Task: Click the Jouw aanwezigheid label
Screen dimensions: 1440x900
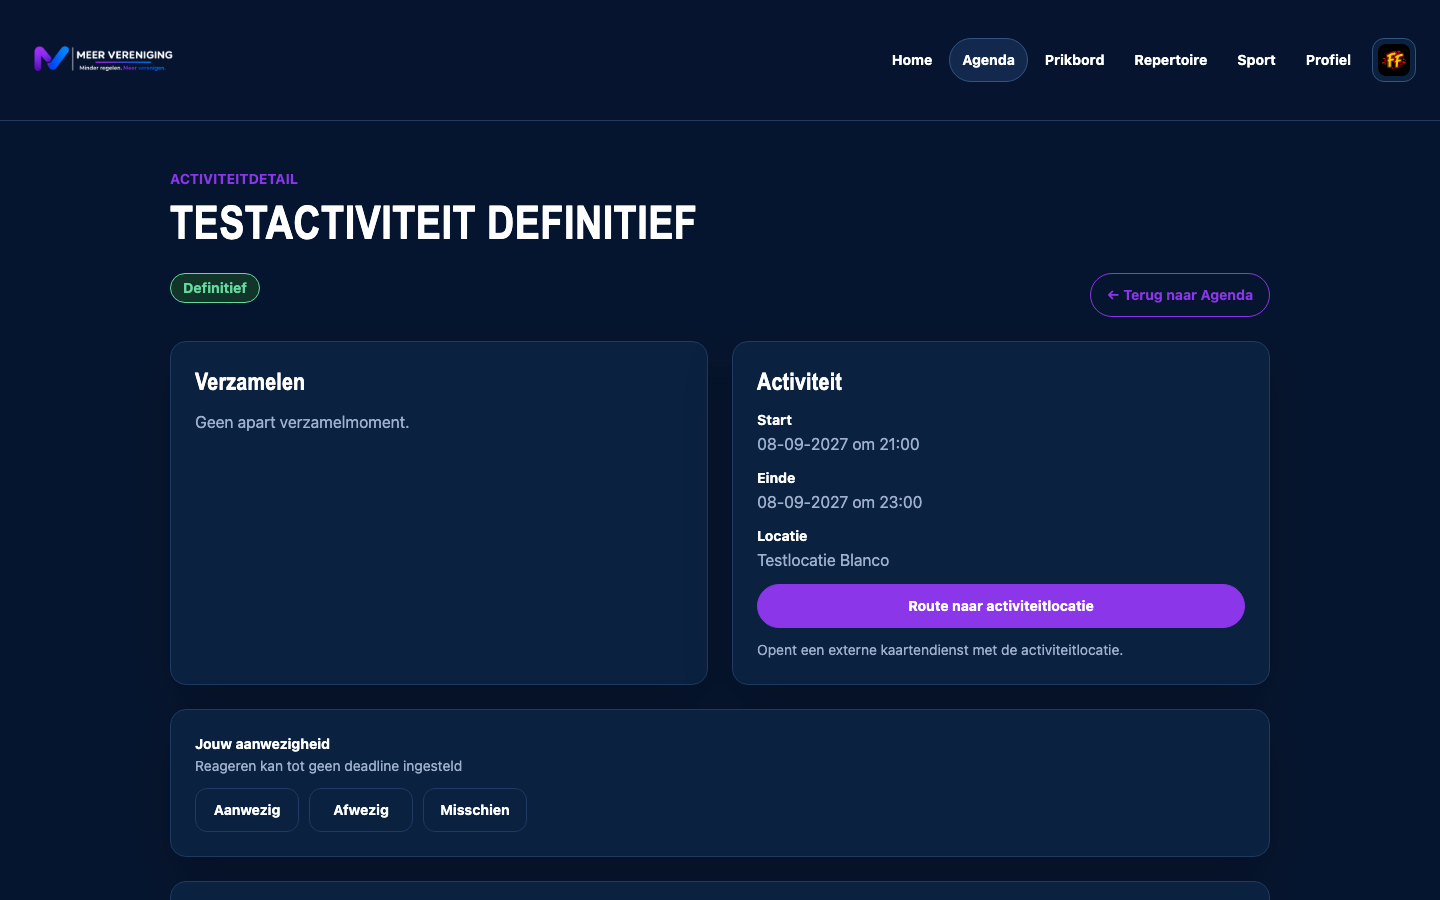Action: point(262,744)
